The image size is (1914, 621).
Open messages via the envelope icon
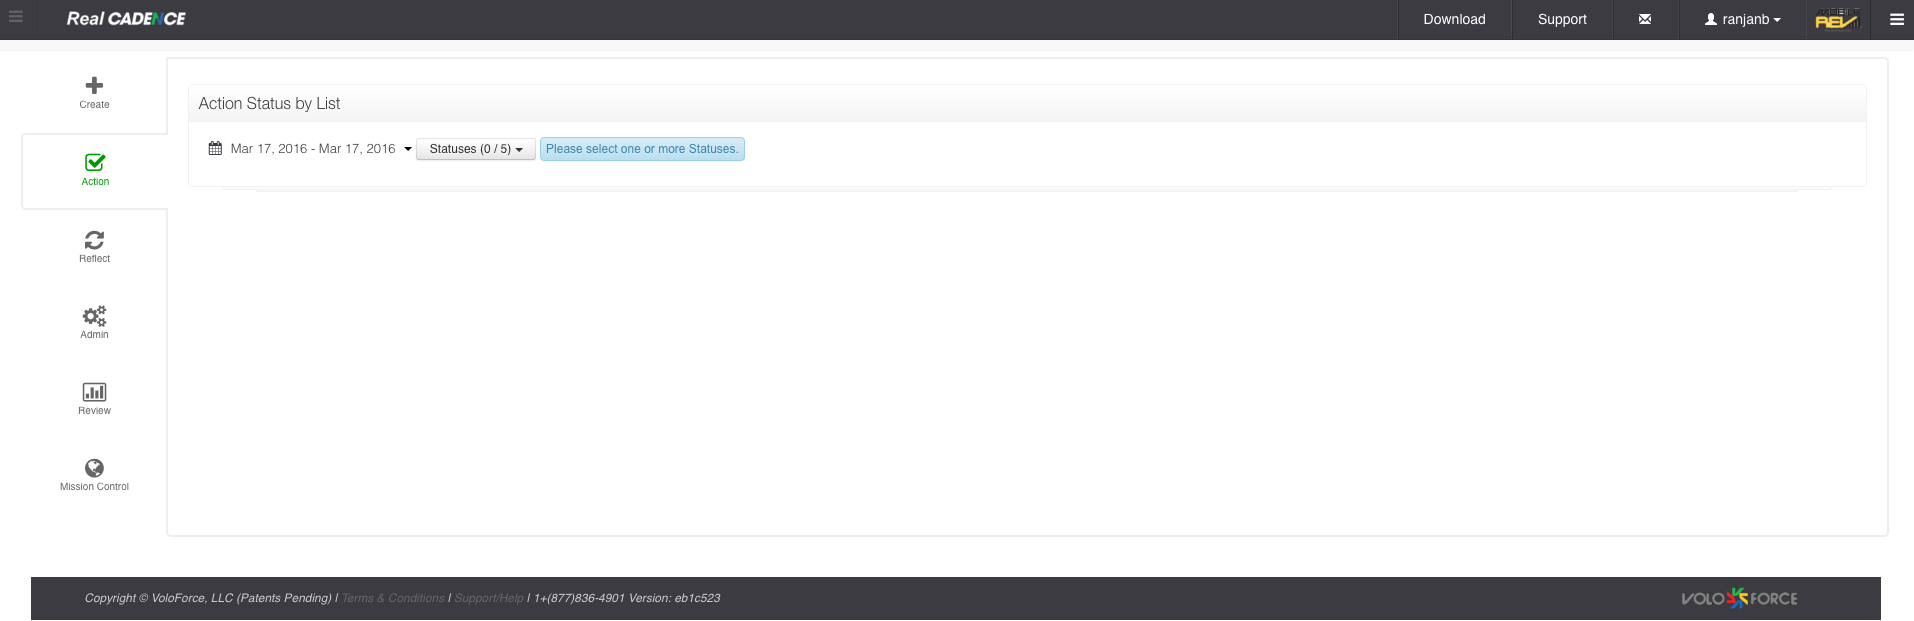[1645, 19]
